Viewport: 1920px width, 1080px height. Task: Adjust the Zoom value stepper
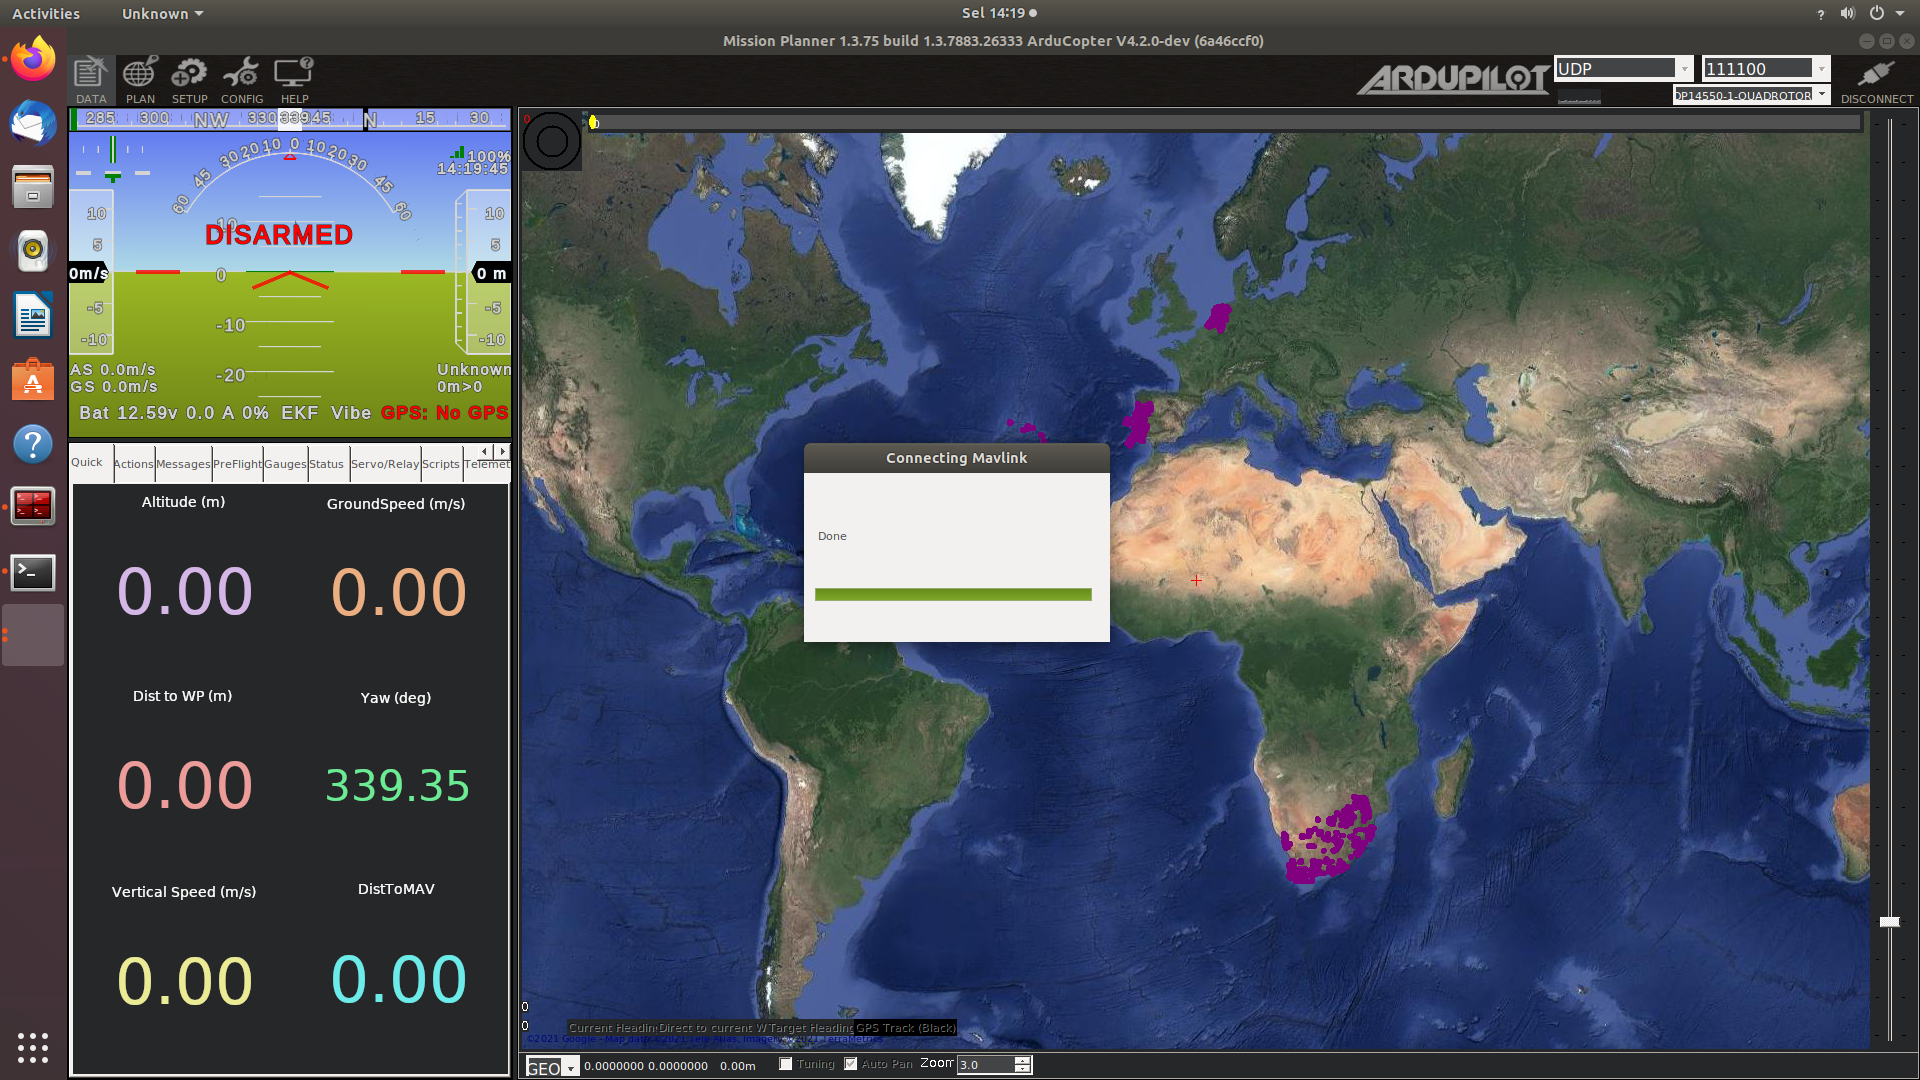[x=1022, y=1064]
